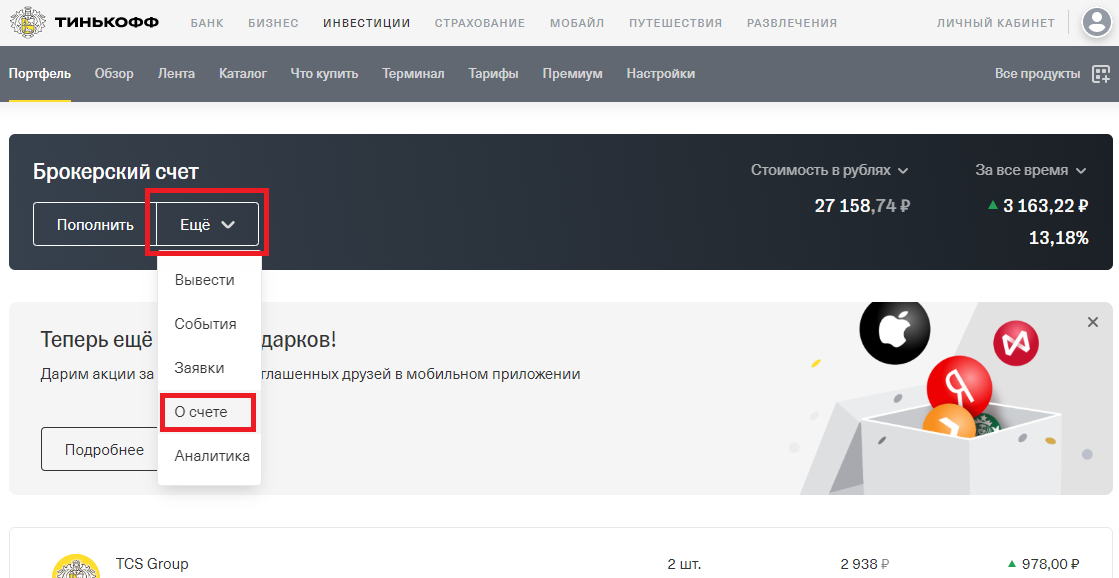Expand Стоимость в рублях currency selector
Image resolution: width=1119 pixels, height=578 pixels.
point(829,171)
